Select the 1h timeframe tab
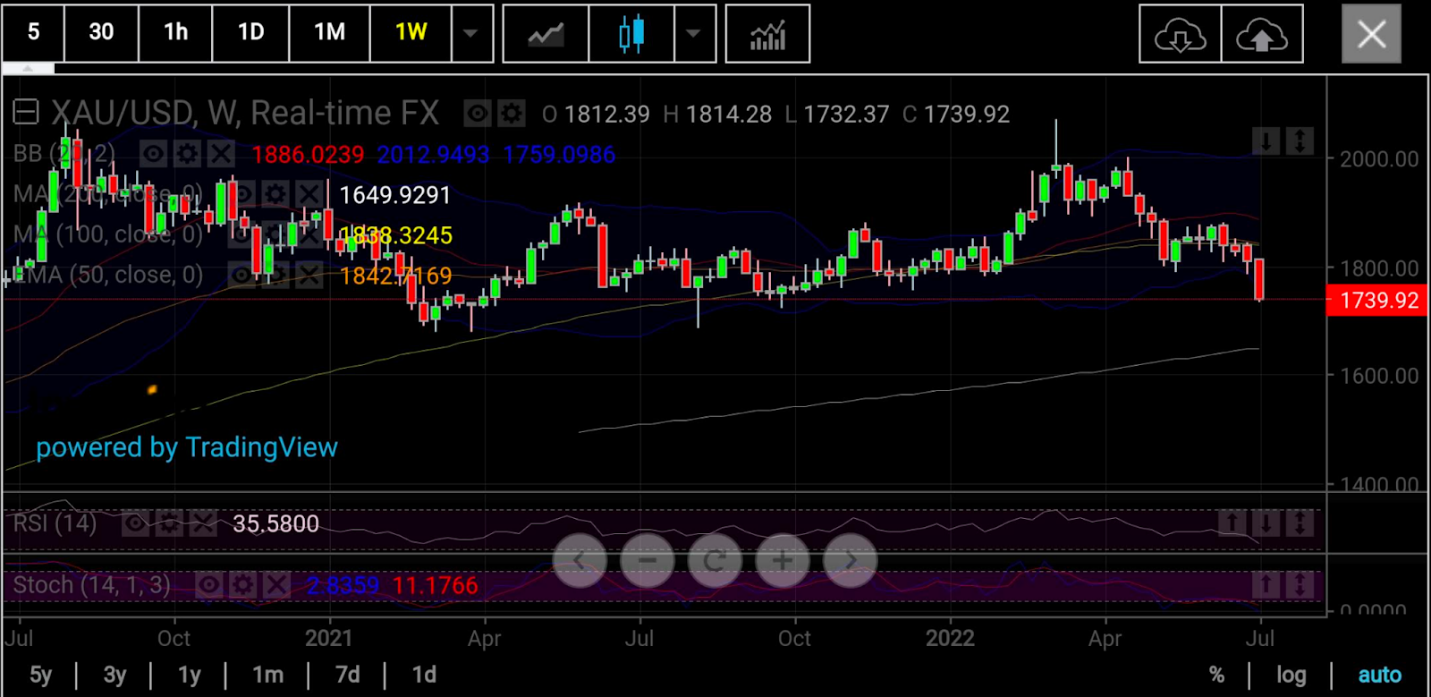Screen dimensions: 1431x697 click(x=176, y=33)
